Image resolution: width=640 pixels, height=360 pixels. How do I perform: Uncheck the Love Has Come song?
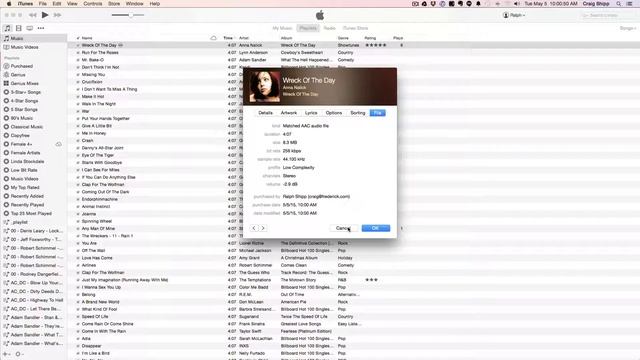point(78,258)
